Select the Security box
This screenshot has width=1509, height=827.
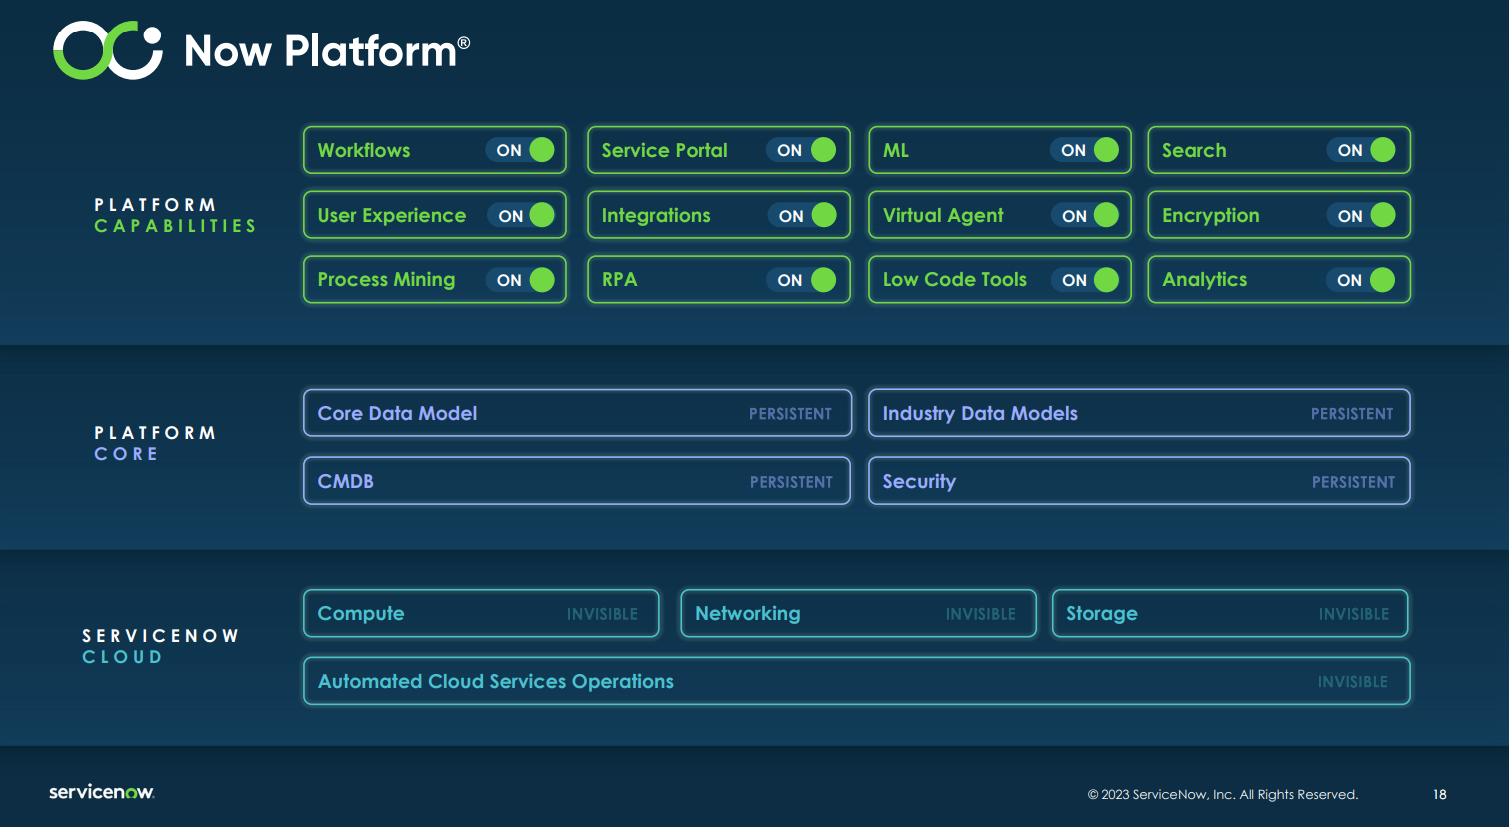click(x=1139, y=481)
